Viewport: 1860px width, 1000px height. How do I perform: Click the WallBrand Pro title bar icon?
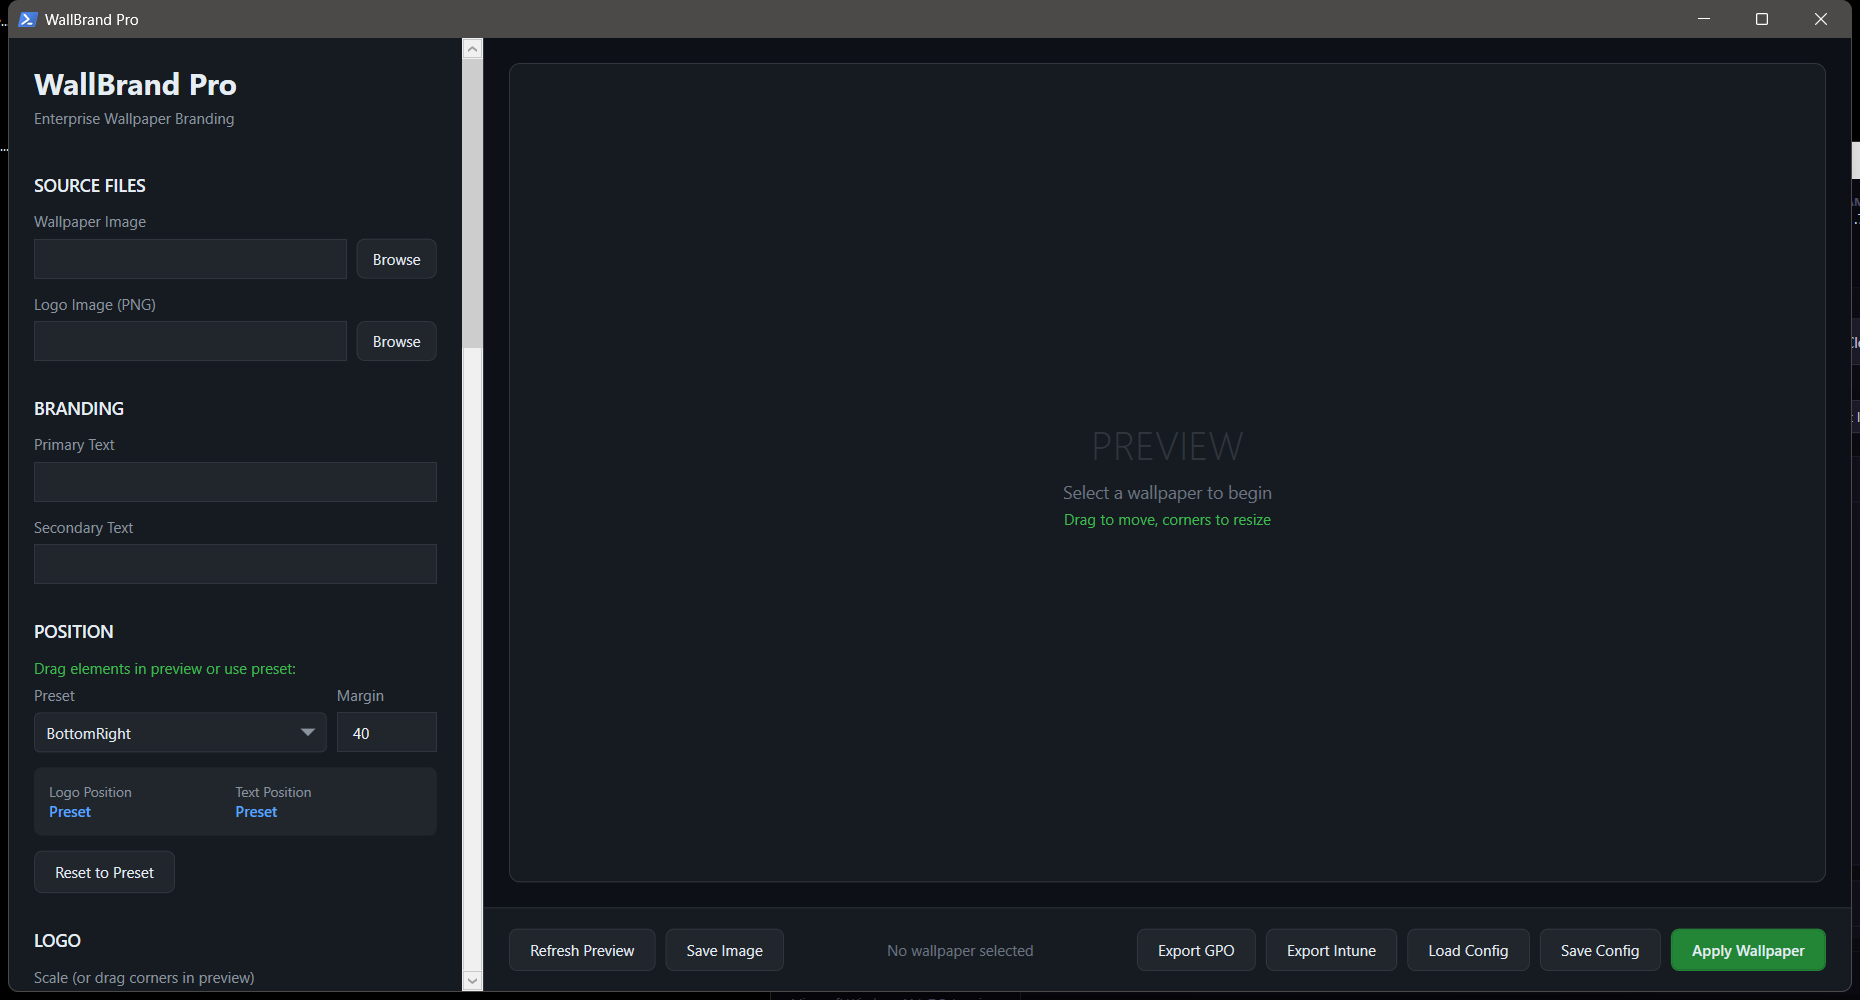click(26, 19)
